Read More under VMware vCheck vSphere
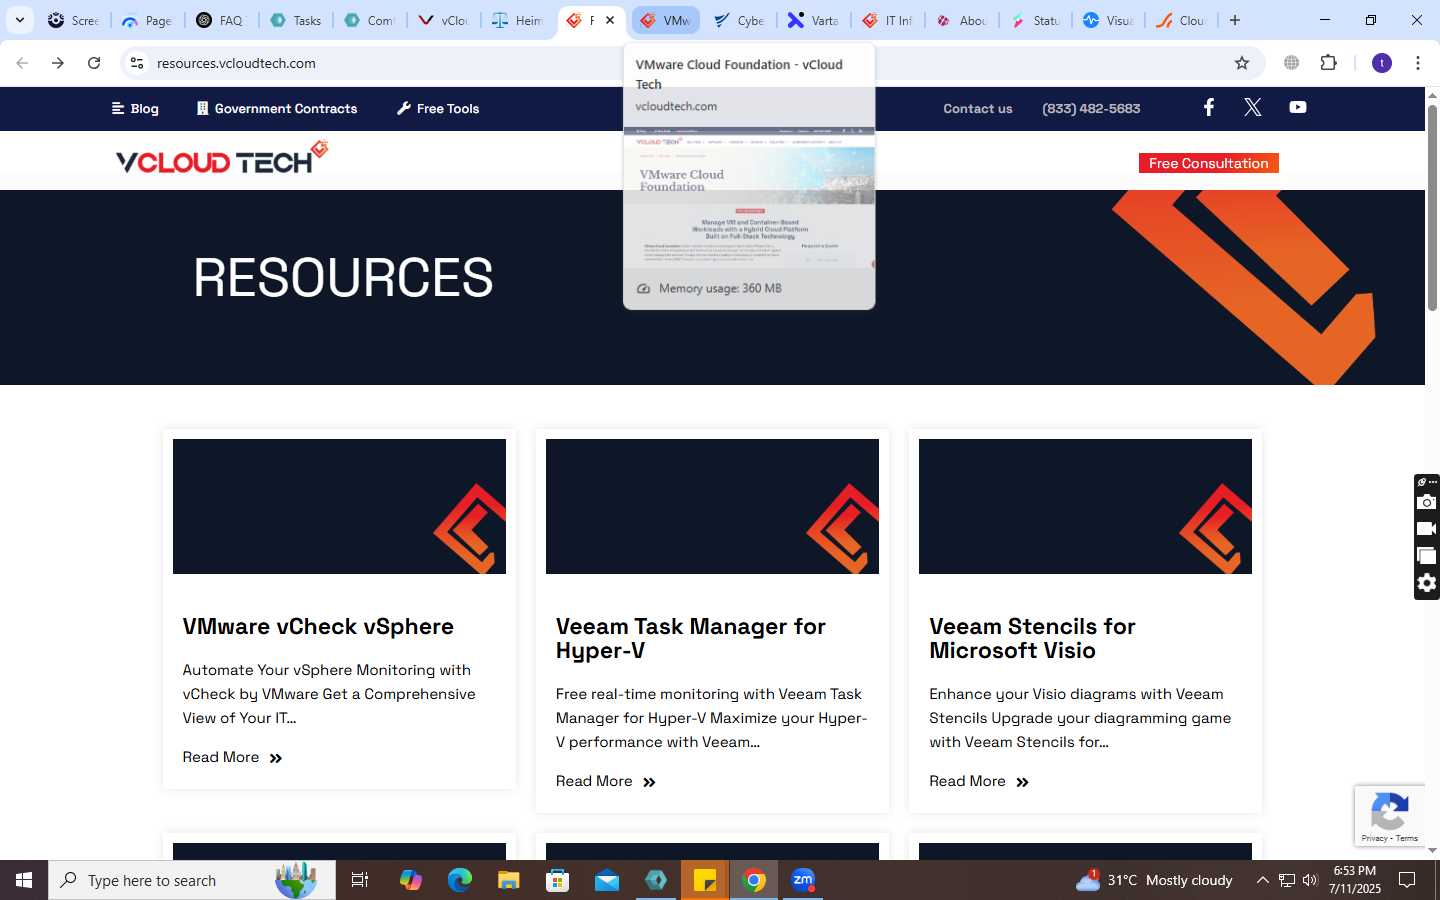Image resolution: width=1440 pixels, height=900 pixels. (x=232, y=757)
